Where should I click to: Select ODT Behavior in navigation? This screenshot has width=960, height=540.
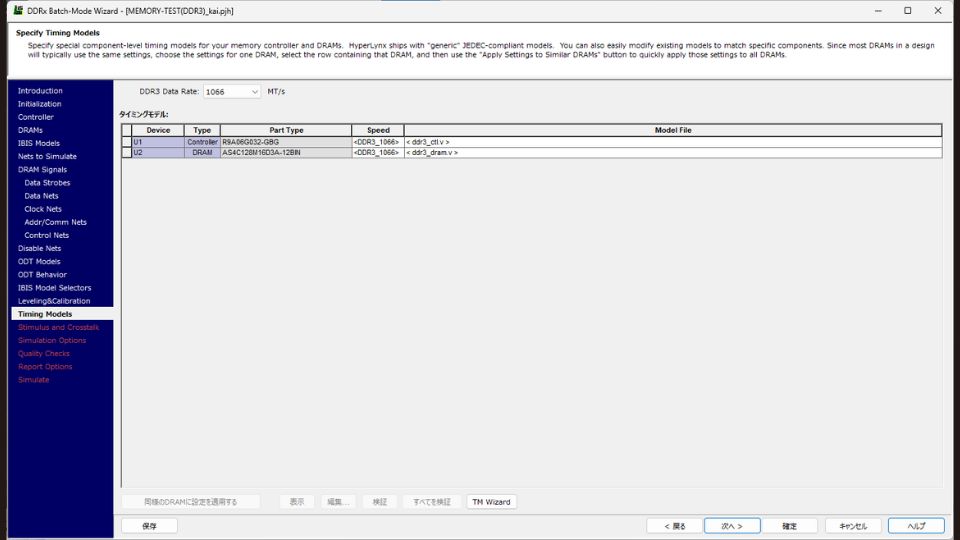click(x=42, y=274)
